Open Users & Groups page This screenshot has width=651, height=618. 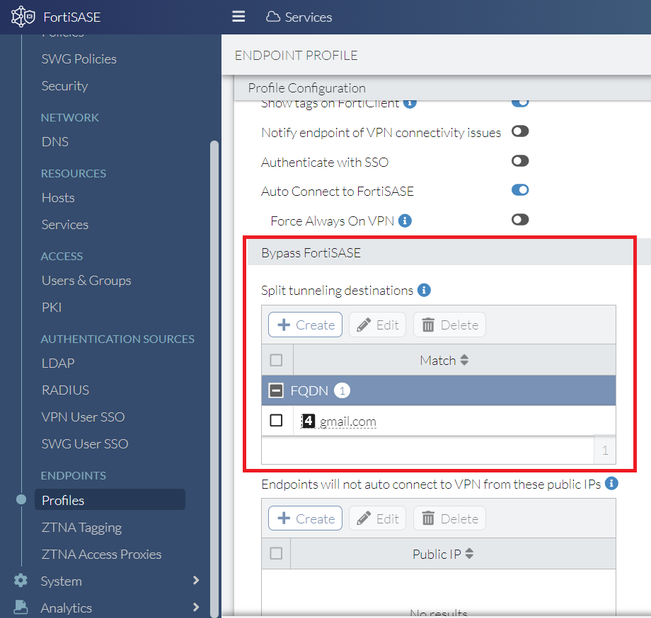point(86,281)
